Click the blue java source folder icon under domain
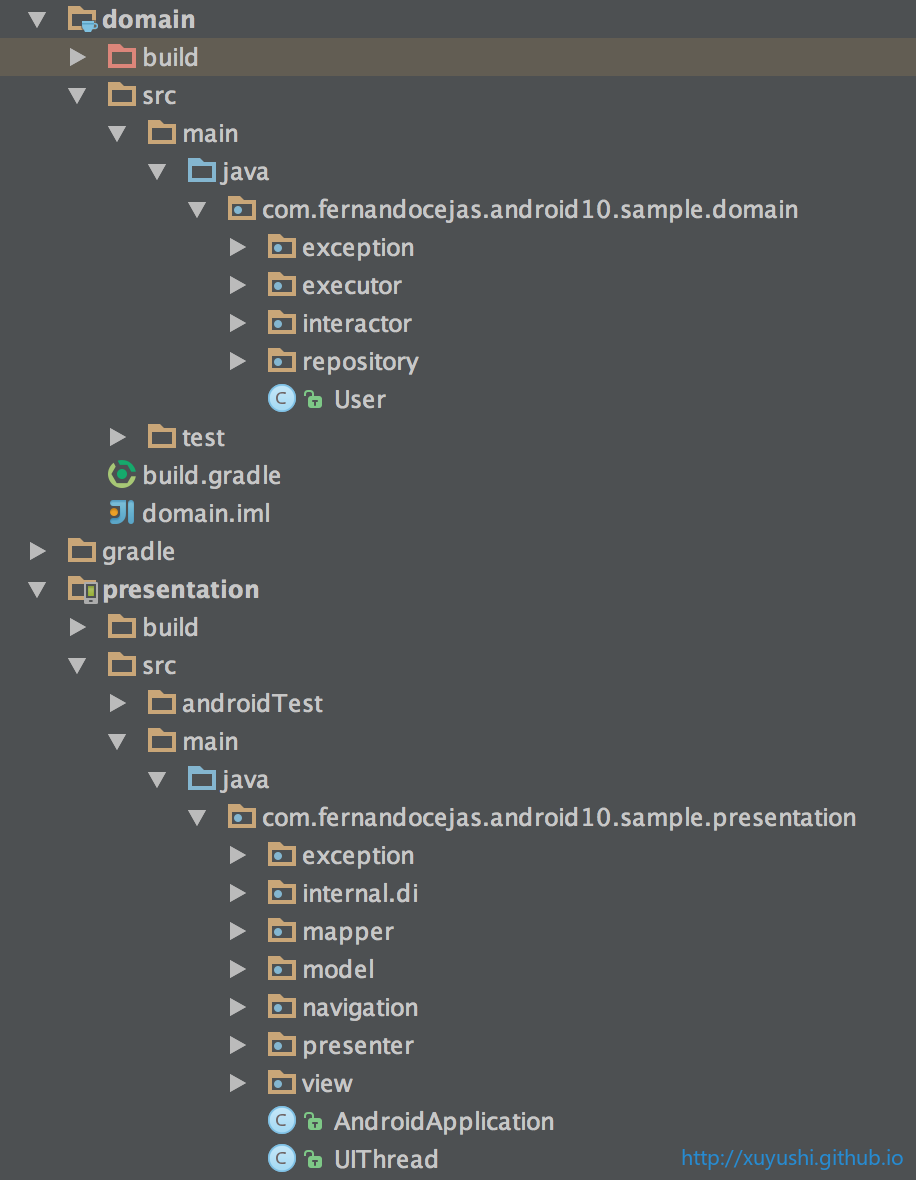This screenshot has width=916, height=1180. tap(201, 171)
